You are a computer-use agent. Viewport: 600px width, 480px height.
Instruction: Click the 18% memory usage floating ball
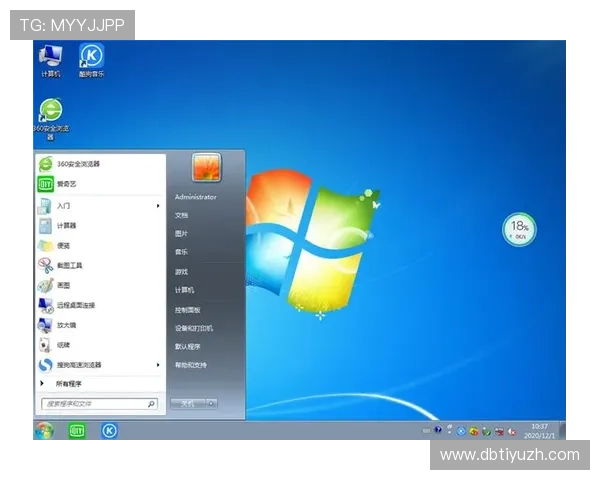pos(519,229)
